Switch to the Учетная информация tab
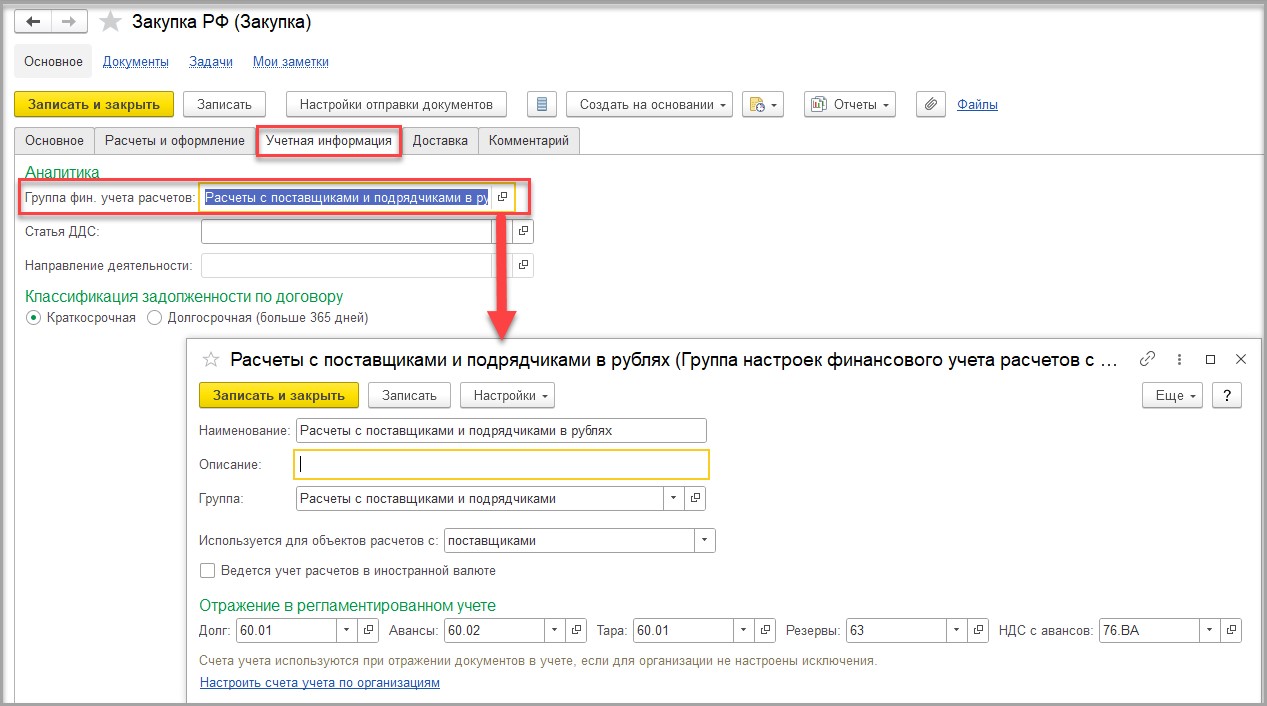Viewport: 1267px width, 706px height. (x=329, y=141)
